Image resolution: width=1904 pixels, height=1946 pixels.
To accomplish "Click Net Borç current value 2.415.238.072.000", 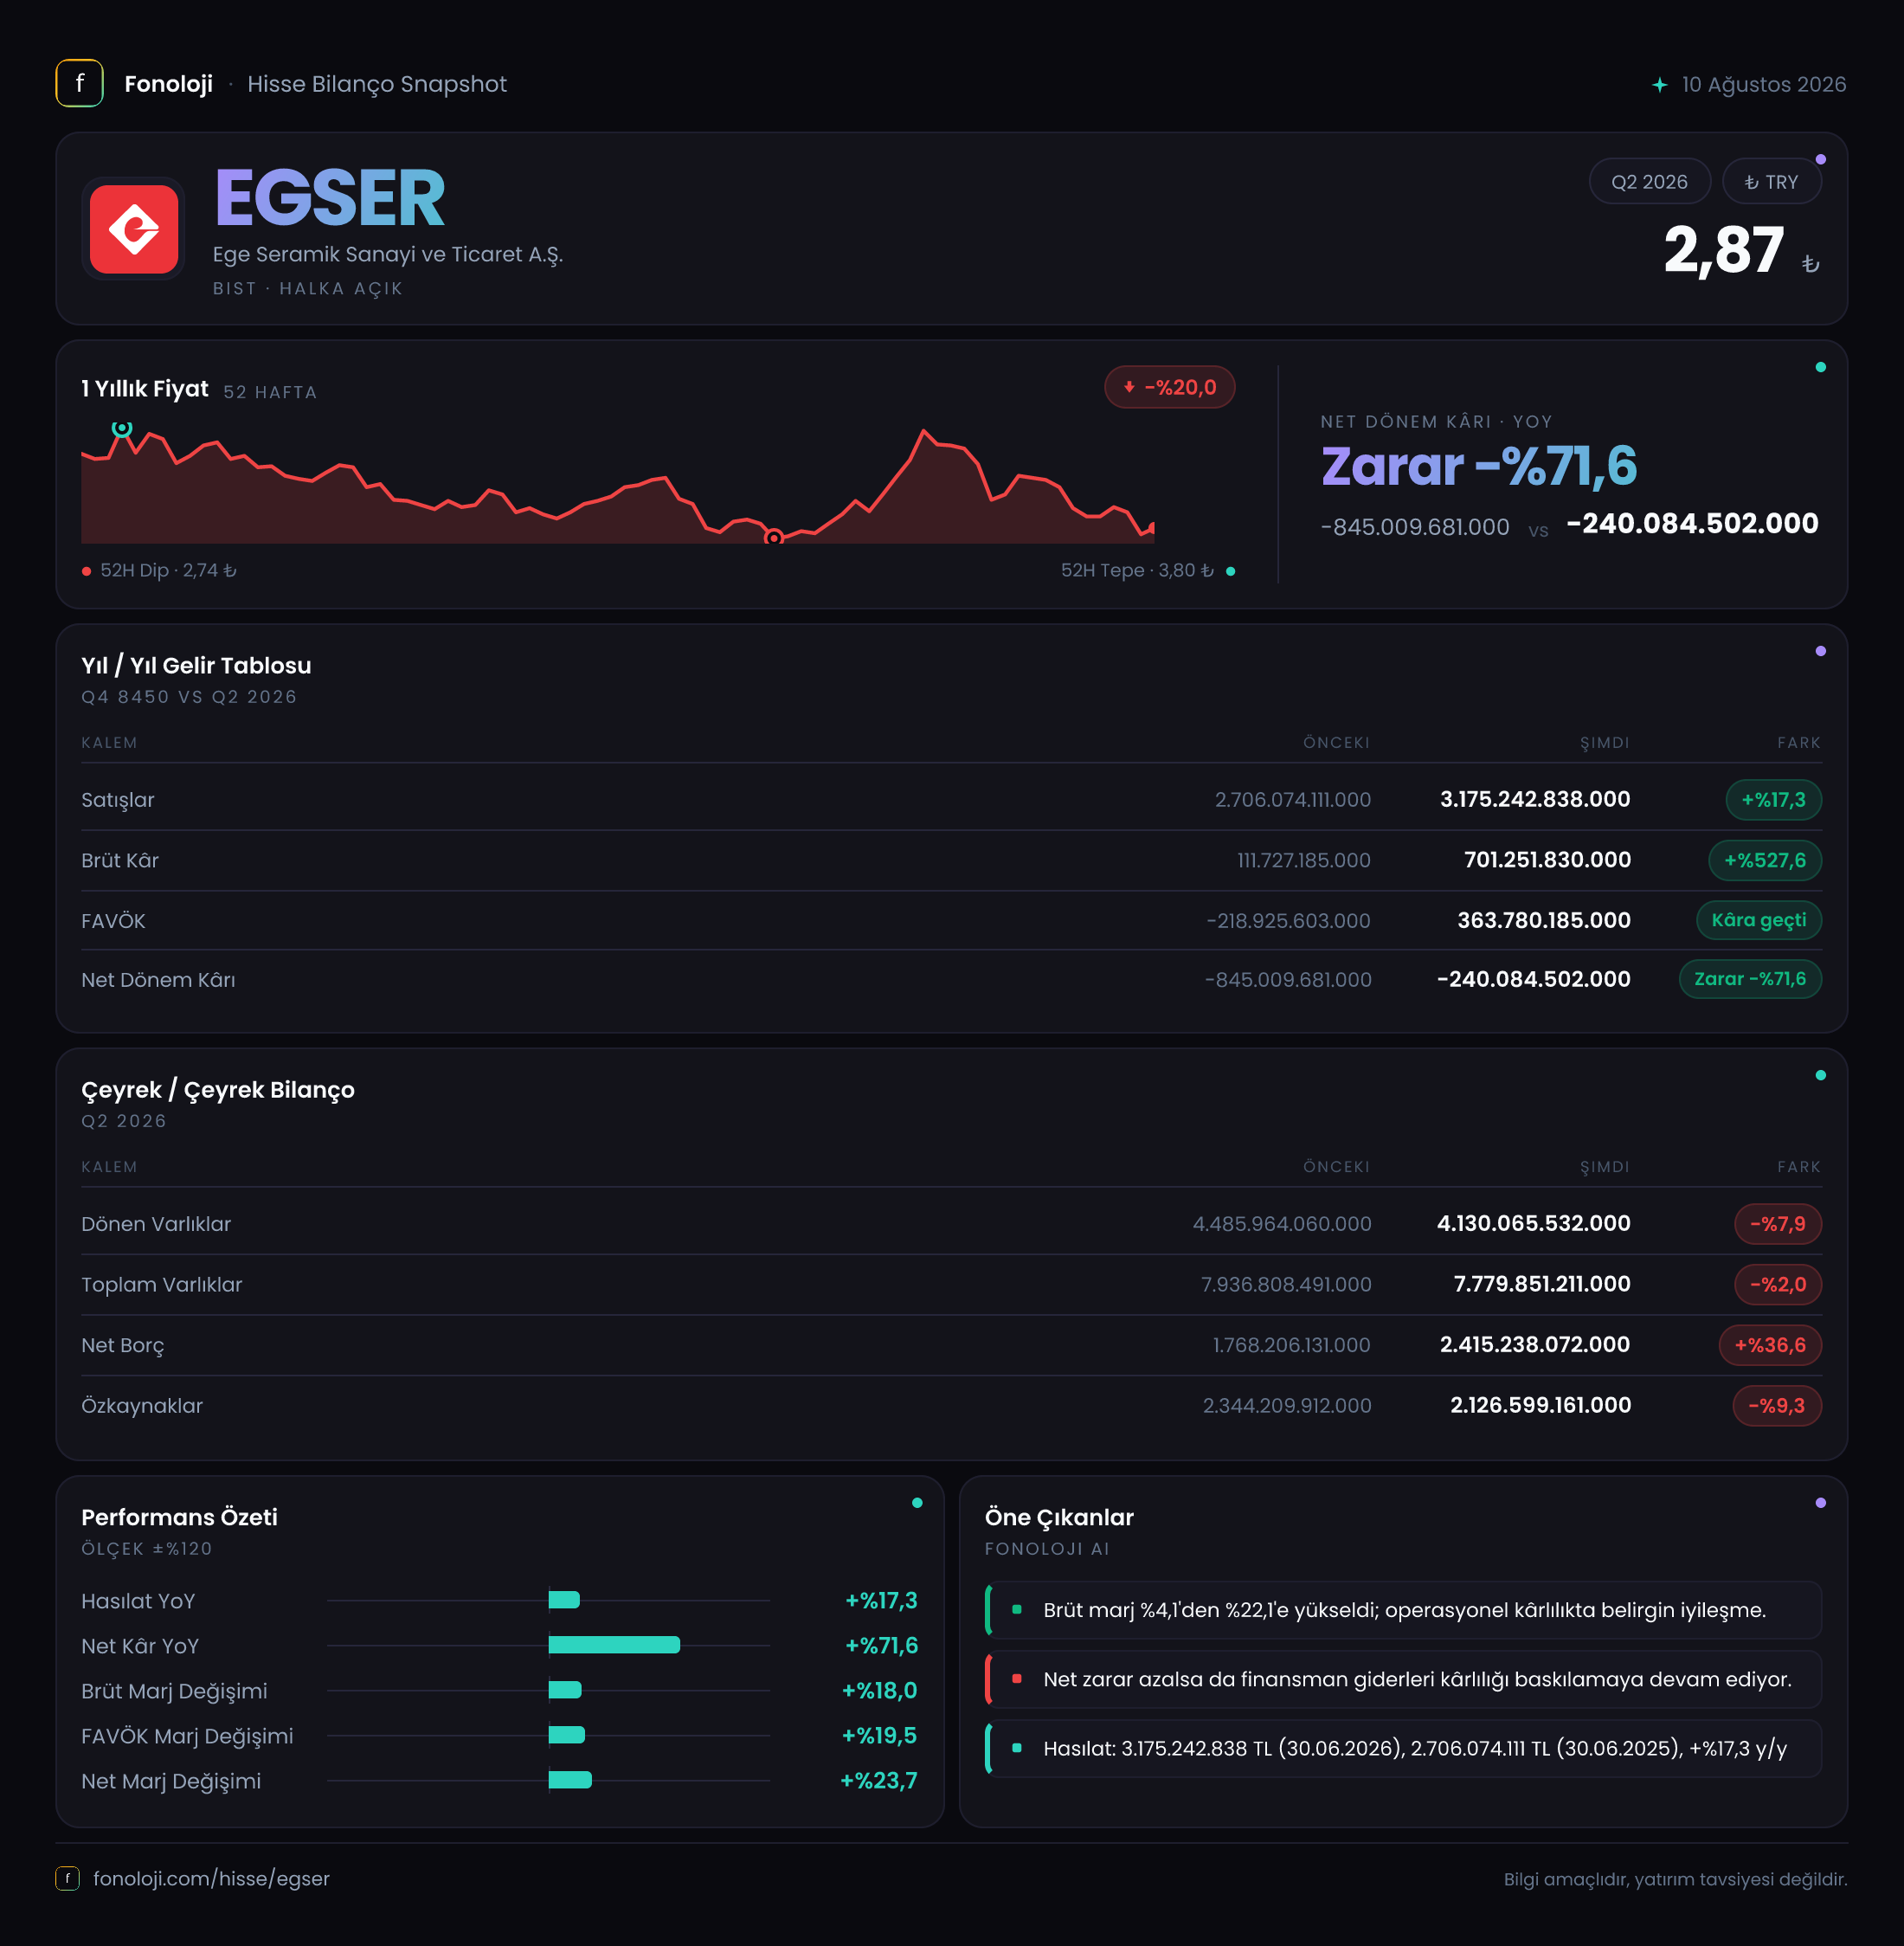I will click(x=1535, y=1344).
